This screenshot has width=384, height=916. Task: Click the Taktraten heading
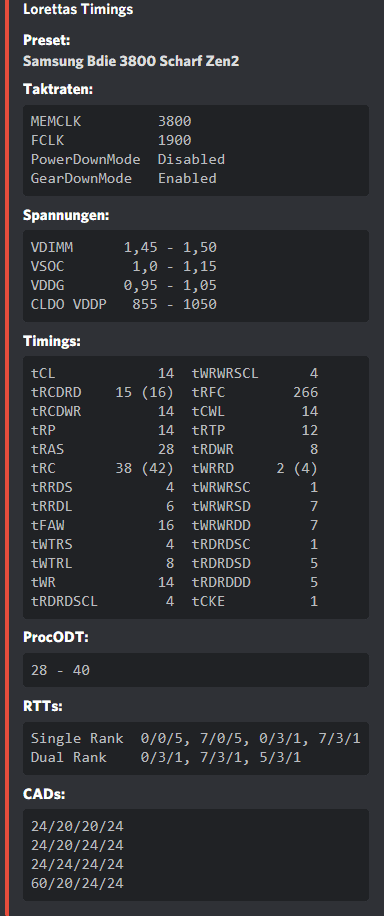(x=58, y=89)
